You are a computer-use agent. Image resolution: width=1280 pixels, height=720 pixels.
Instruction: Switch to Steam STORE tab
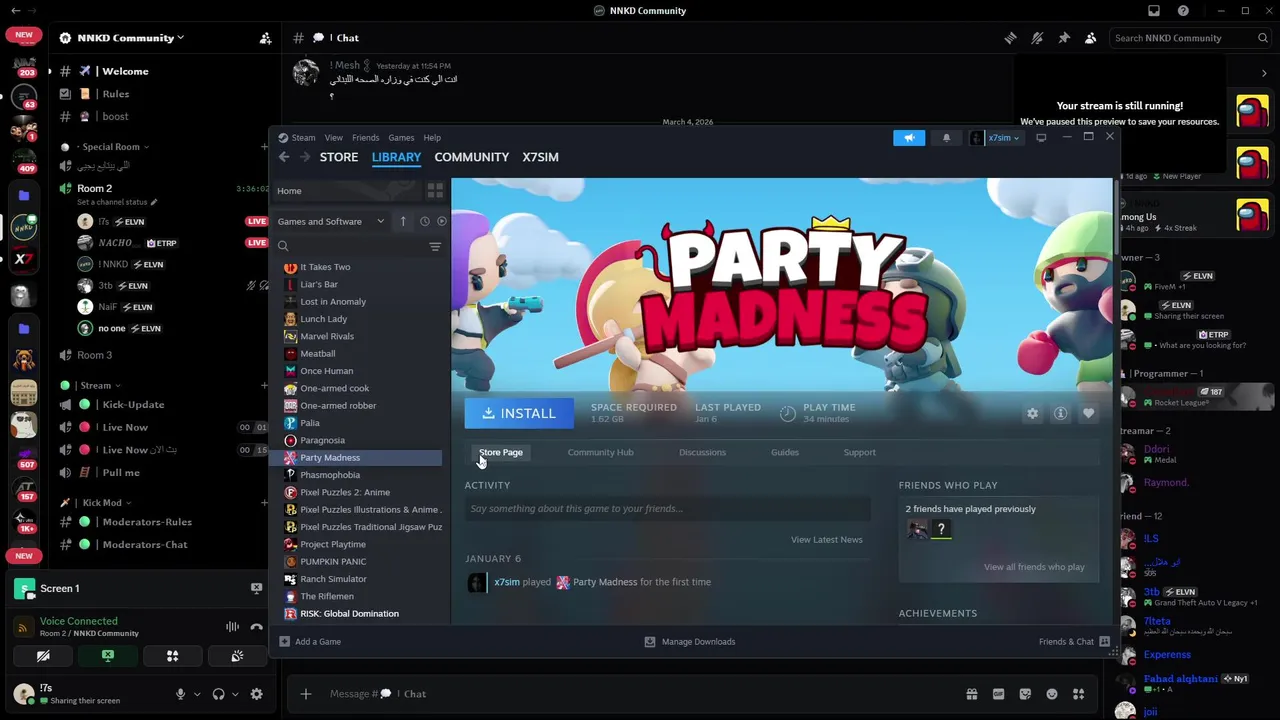click(x=339, y=157)
